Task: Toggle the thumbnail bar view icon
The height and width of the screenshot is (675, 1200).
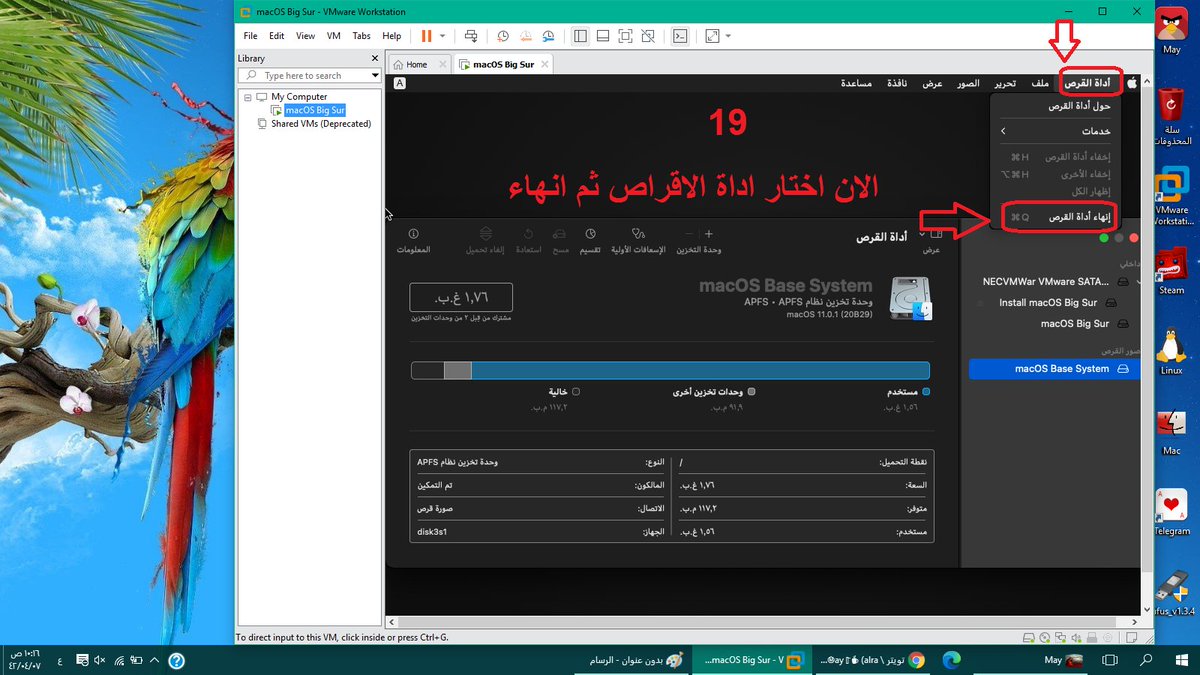Action: [x=603, y=36]
